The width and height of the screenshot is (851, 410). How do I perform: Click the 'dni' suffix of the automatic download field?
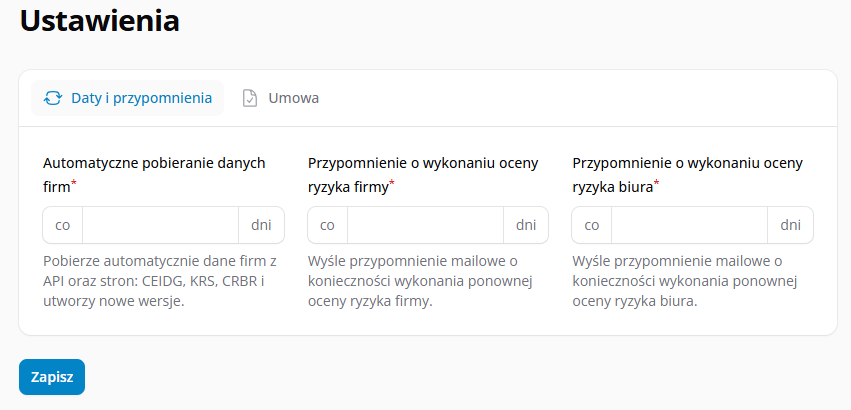(261, 225)
